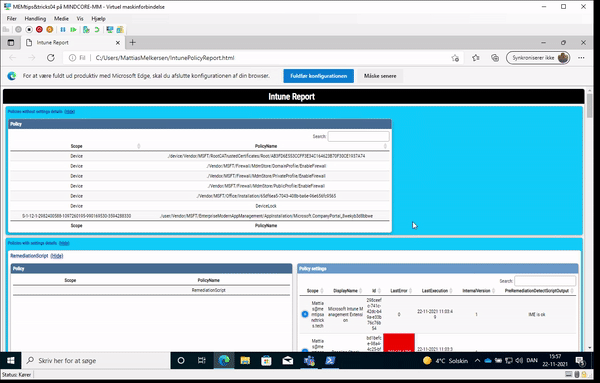Open Cortana circle icon in taskbar
600x383 pixels.
(x=181, y=360)
